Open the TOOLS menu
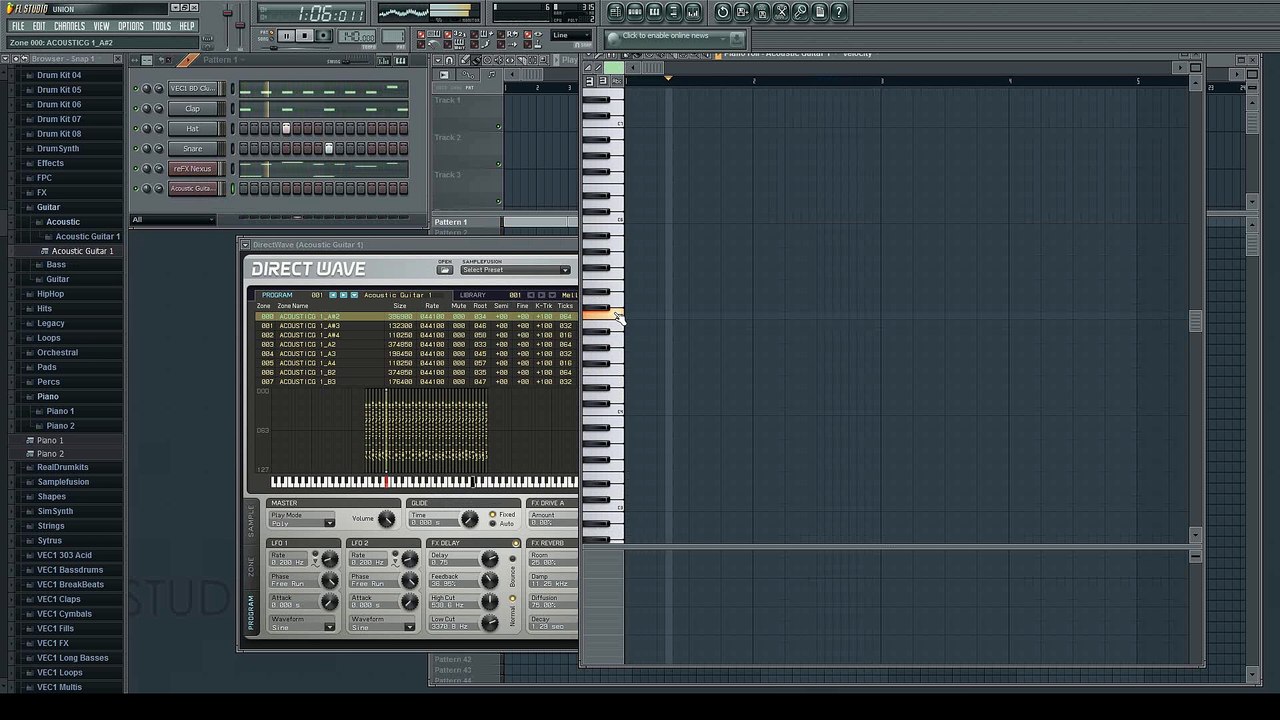Image resolution: width=1280 pixels, height=720 pixels. 161,26
